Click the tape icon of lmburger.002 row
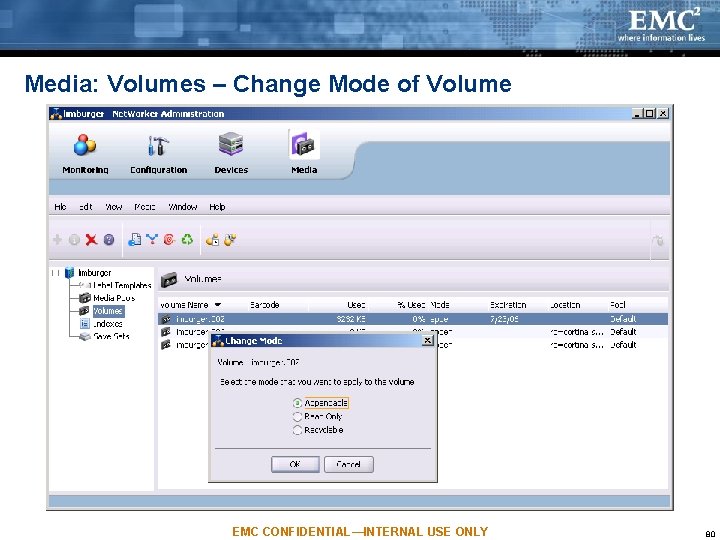Screen dimensions: 720x540 (166, 319)
